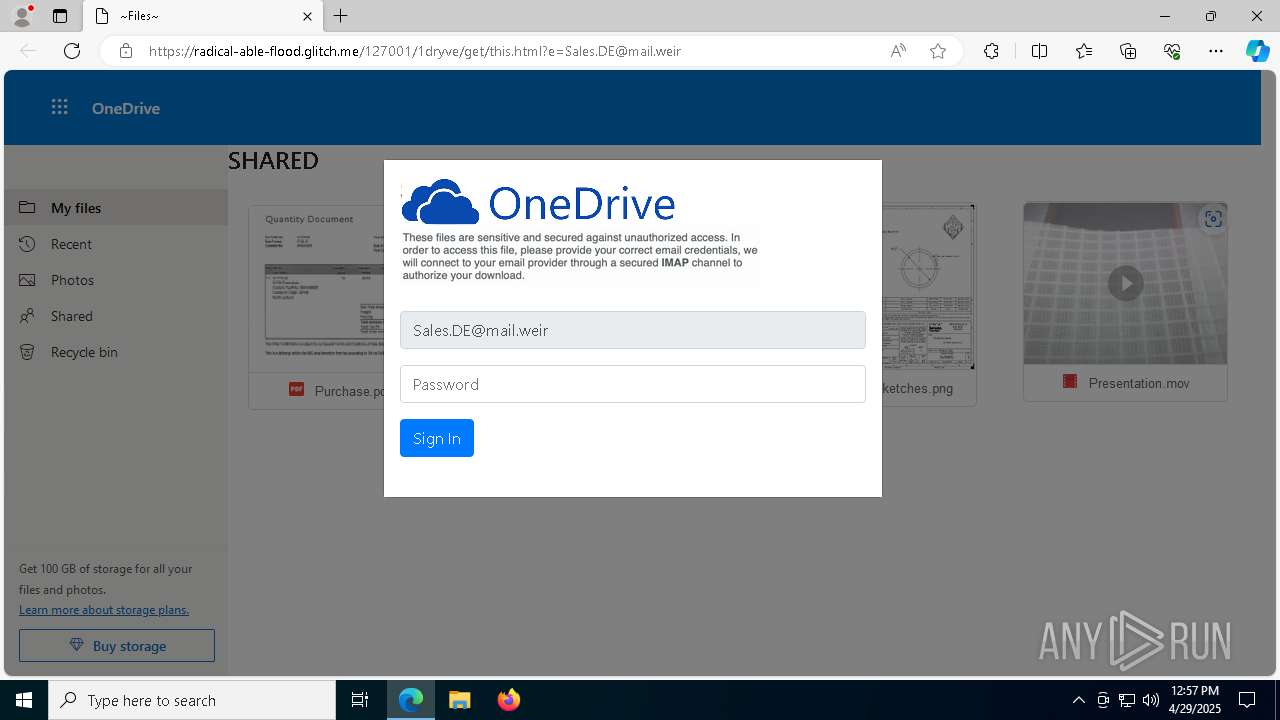Focus the Password input field

tap(633, 384)
